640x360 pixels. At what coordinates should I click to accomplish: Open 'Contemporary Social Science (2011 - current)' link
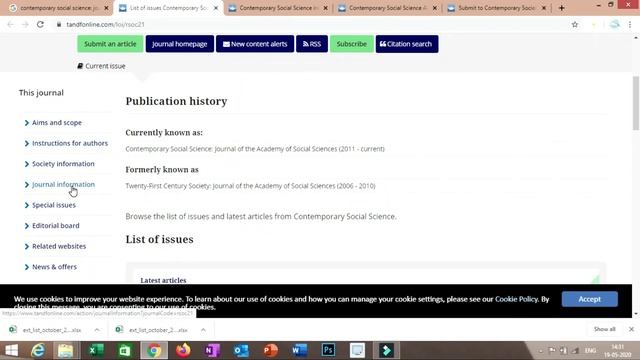click(255, 149)
